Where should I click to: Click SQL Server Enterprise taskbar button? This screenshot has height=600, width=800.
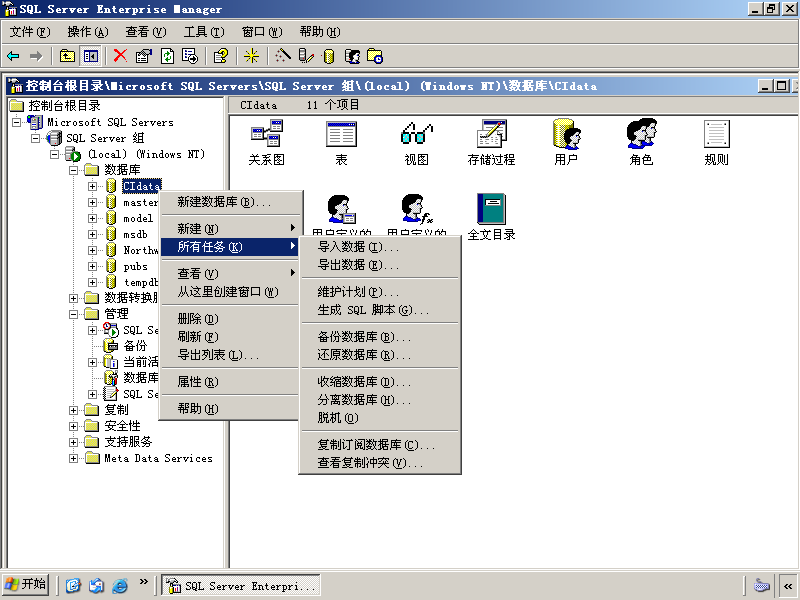(241, 585)
